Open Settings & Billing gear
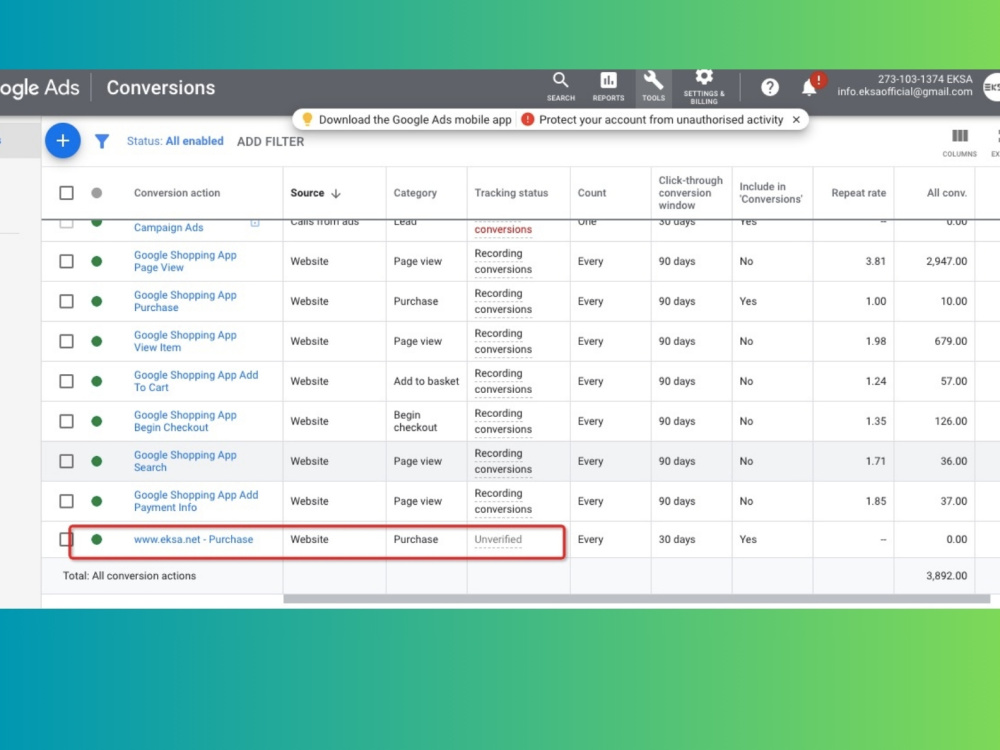 703,87
